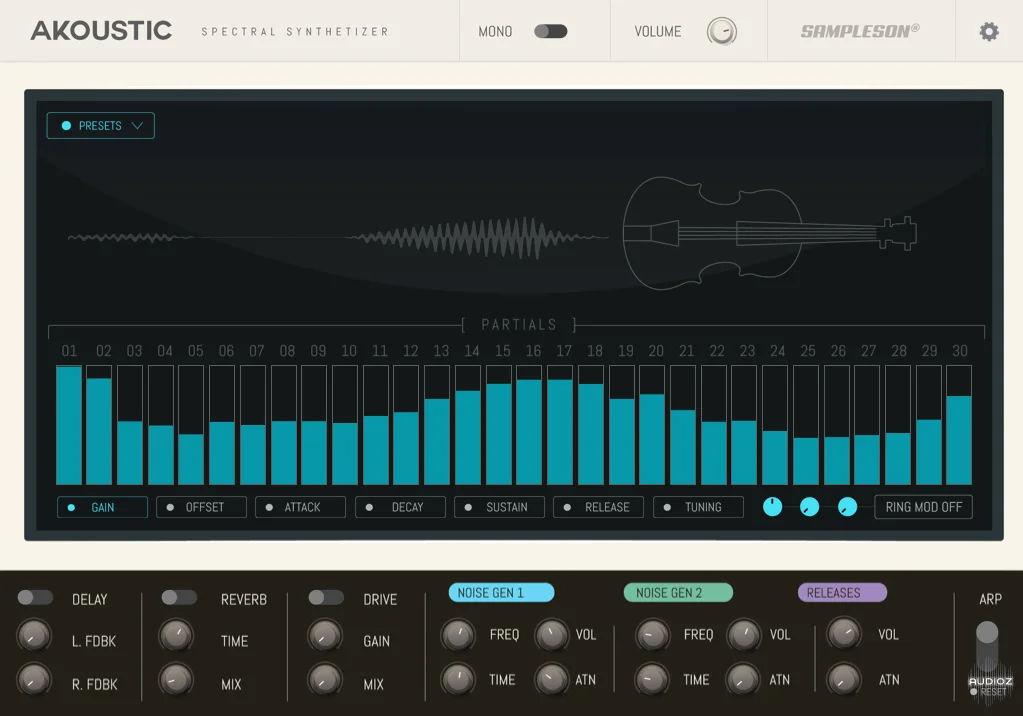
Task: Select the RELEASE partial mode
Action: point(598,507)
